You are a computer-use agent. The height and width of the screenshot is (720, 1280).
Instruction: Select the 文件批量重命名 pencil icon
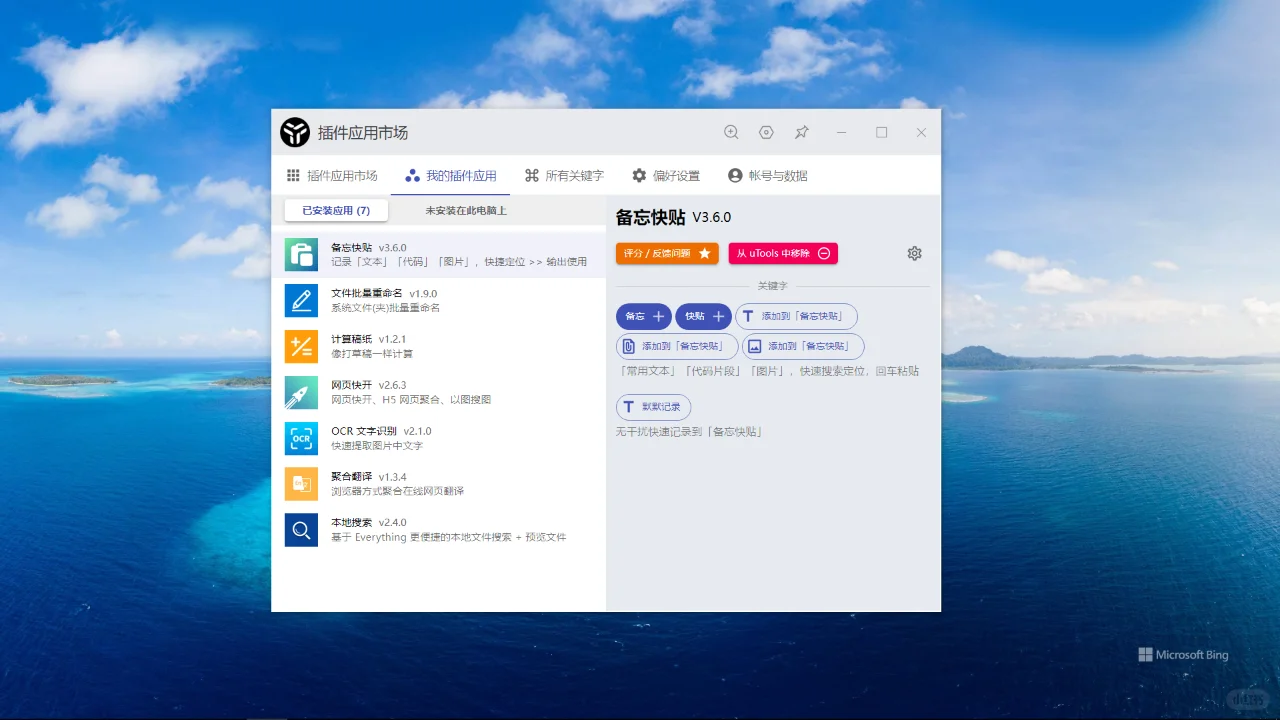click(x=300, y=300)
